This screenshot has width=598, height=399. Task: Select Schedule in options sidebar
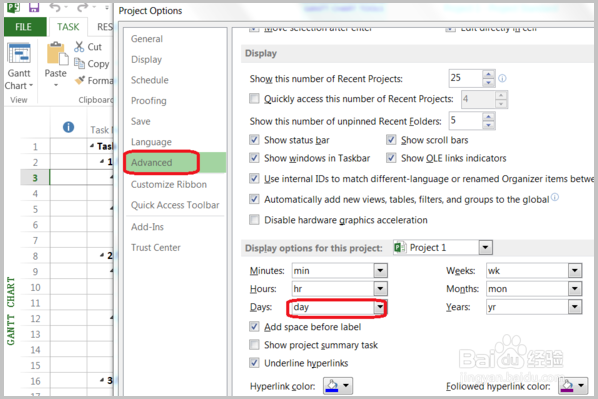point(150,80)
